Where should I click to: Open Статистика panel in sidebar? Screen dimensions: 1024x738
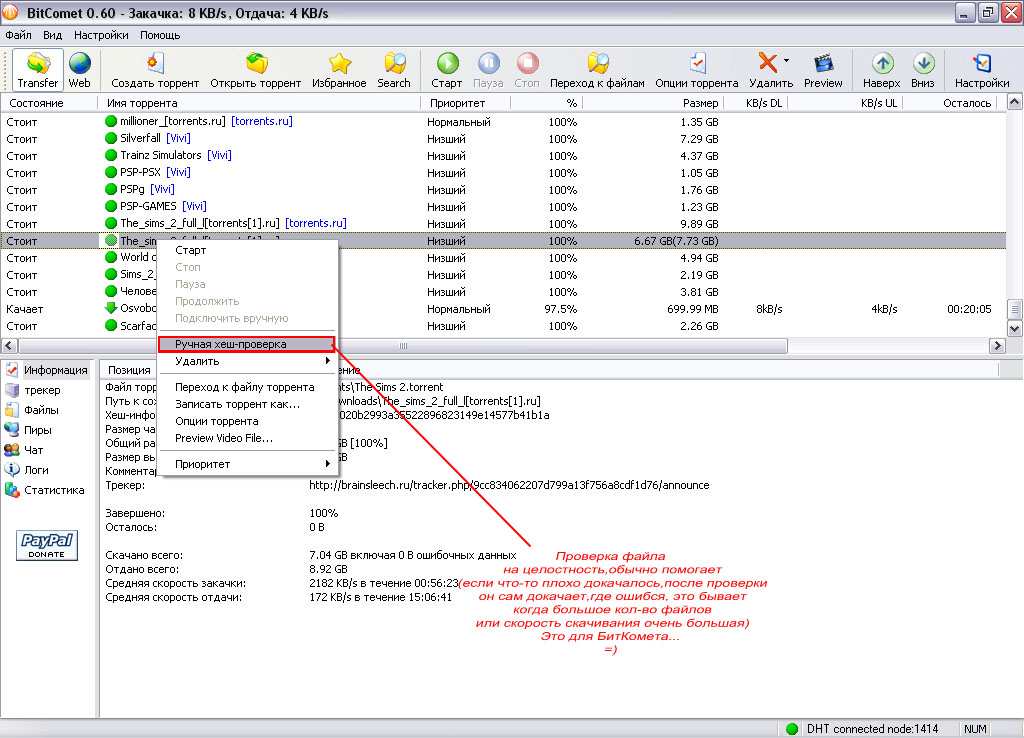click(45, 490)
